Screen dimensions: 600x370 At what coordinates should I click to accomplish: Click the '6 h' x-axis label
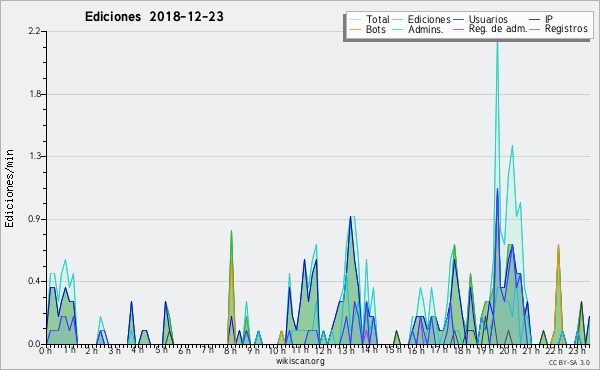click(184, 350)
